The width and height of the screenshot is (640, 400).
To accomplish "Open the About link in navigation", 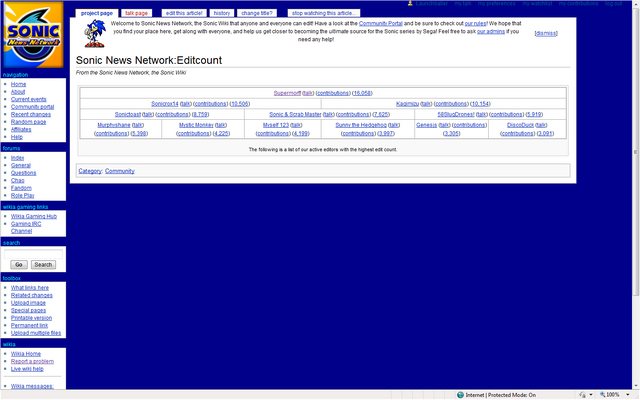I will (x=18, y=92).
